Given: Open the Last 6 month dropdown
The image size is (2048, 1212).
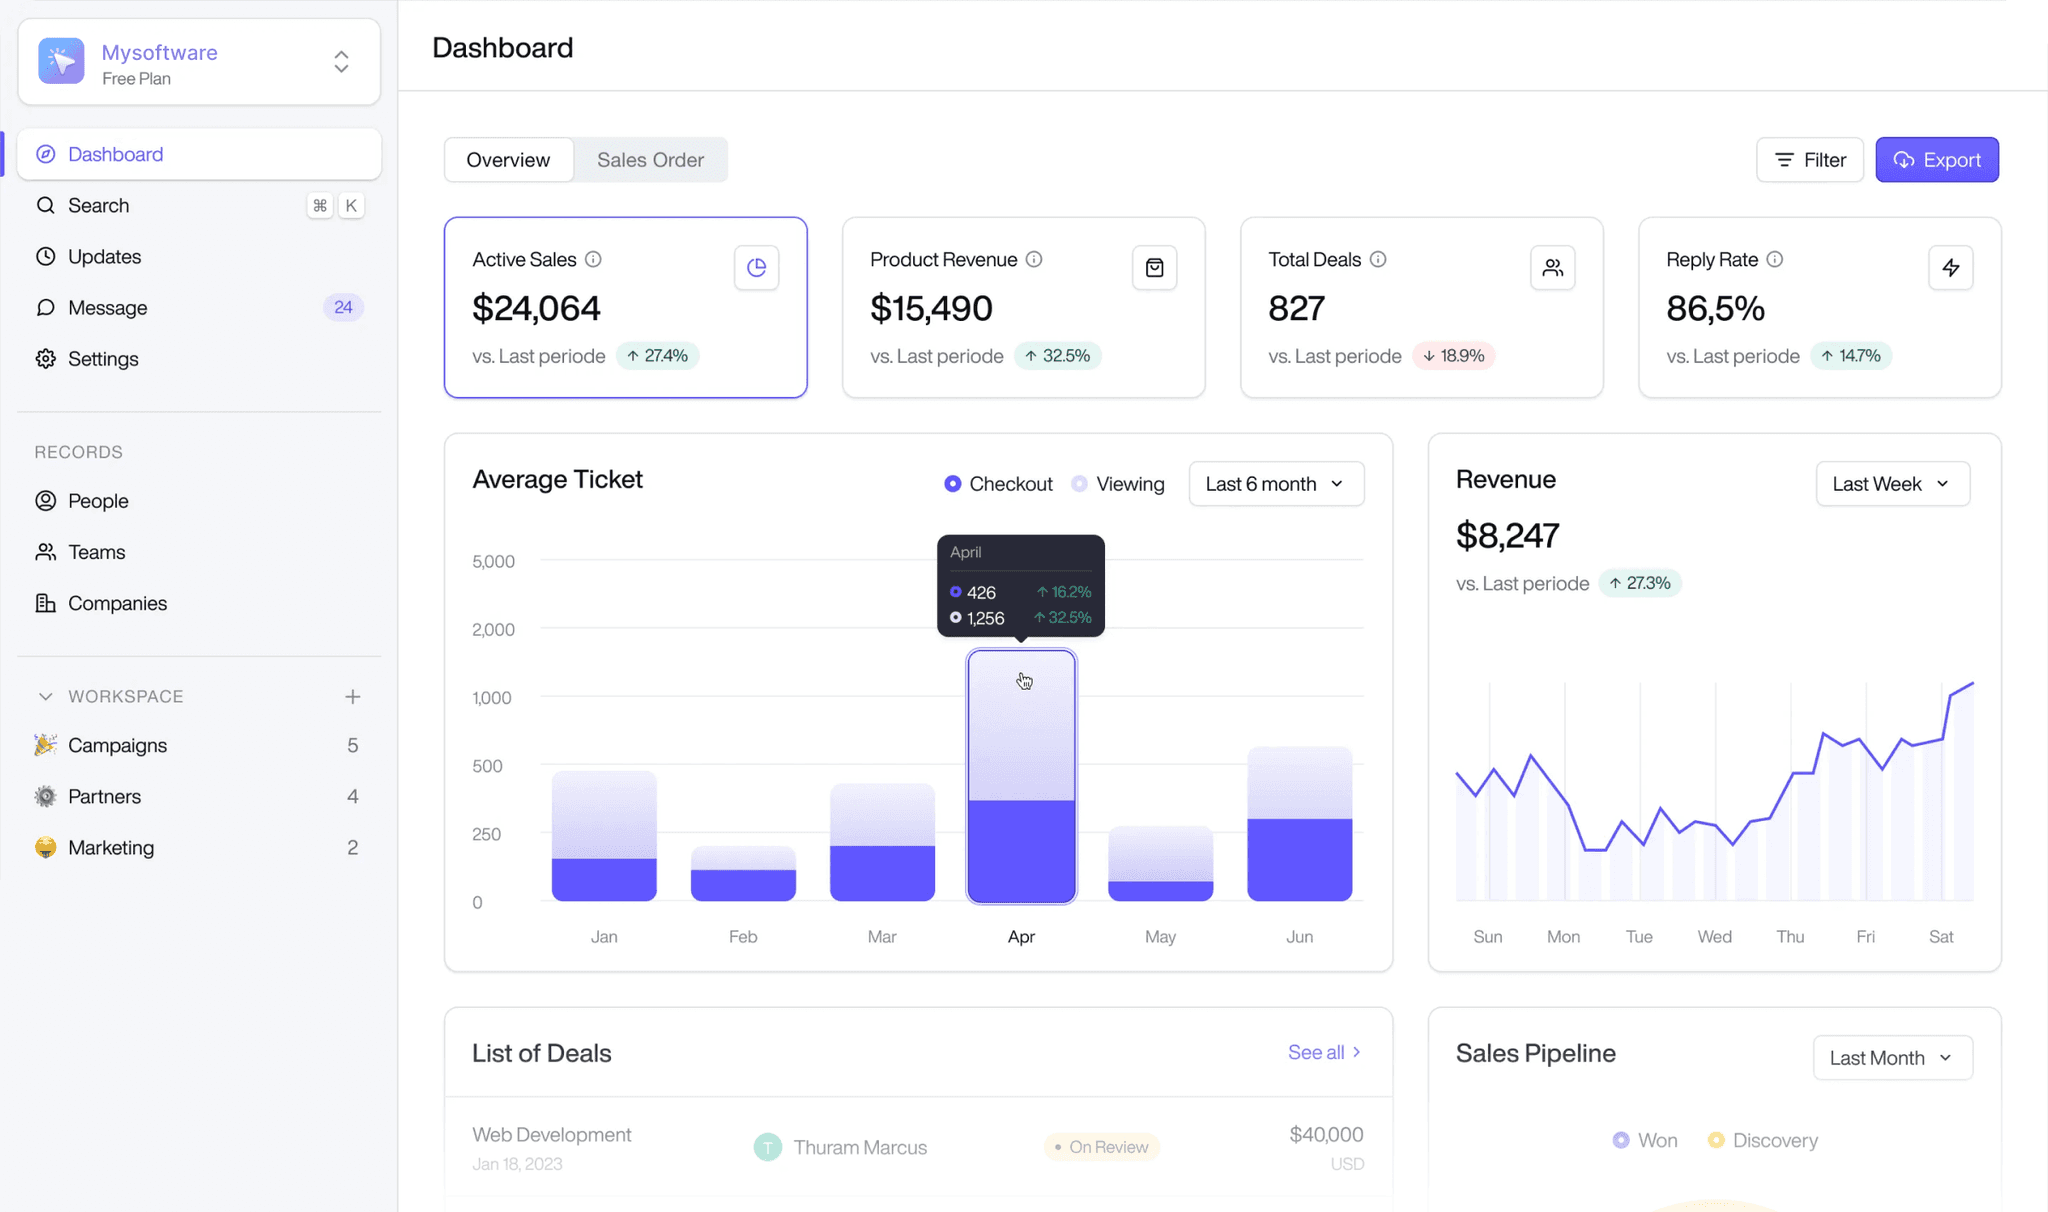Looking at the screenshot, I should pos(1275,484).
